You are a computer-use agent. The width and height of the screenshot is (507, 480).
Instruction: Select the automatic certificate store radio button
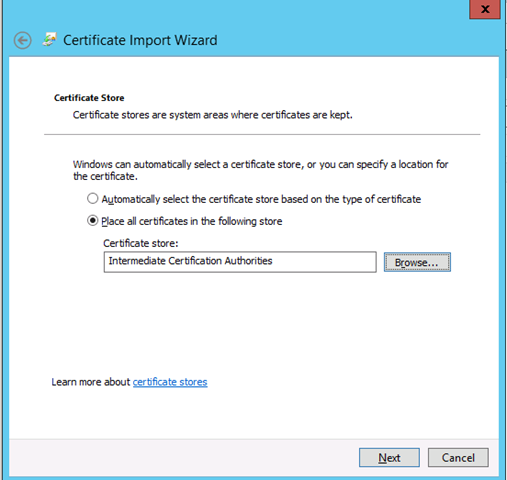click(92, 199)
